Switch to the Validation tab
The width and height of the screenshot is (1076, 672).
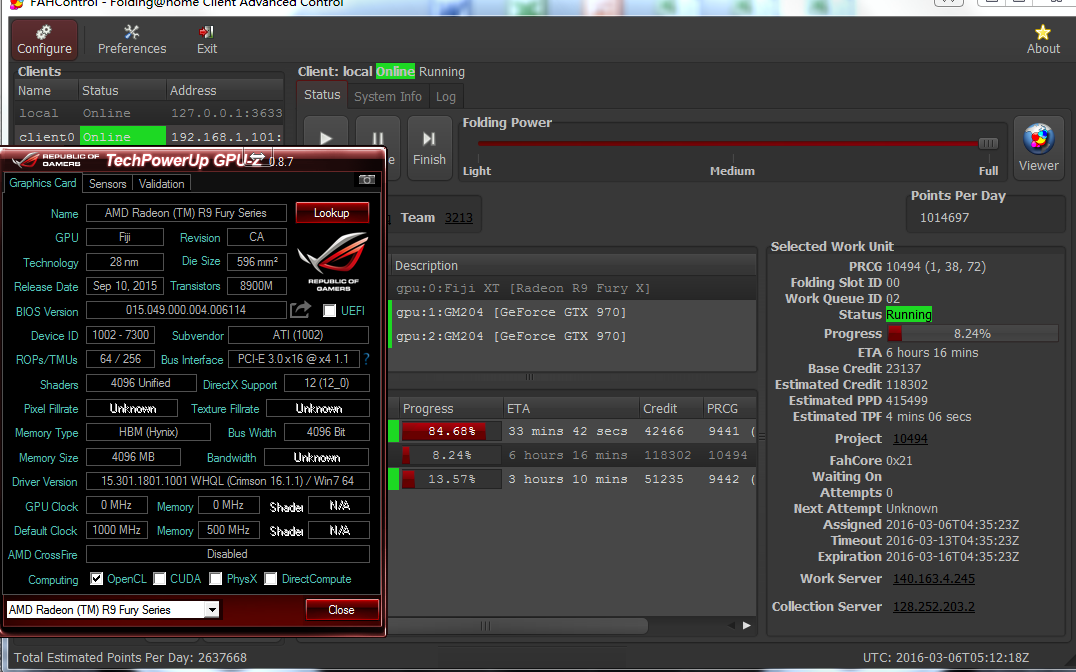[x=161, y=184]
